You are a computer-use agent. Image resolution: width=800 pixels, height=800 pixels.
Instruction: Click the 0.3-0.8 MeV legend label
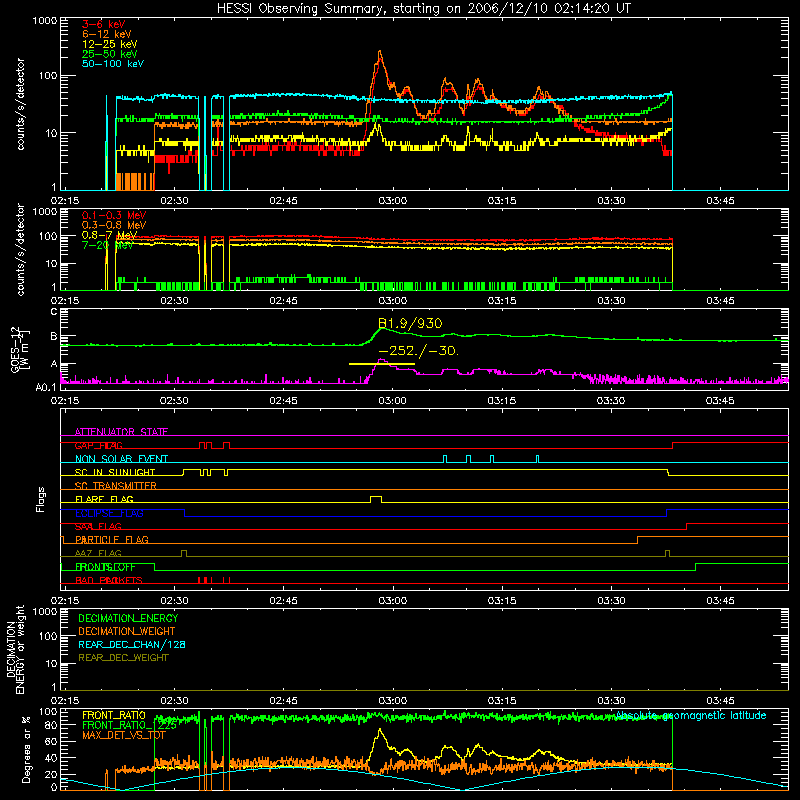pos(114,225)
